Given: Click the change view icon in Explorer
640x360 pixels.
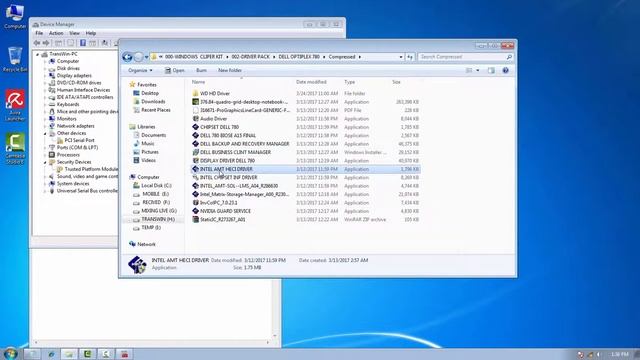Looking at the screenshot, I should tap(469, 70).
